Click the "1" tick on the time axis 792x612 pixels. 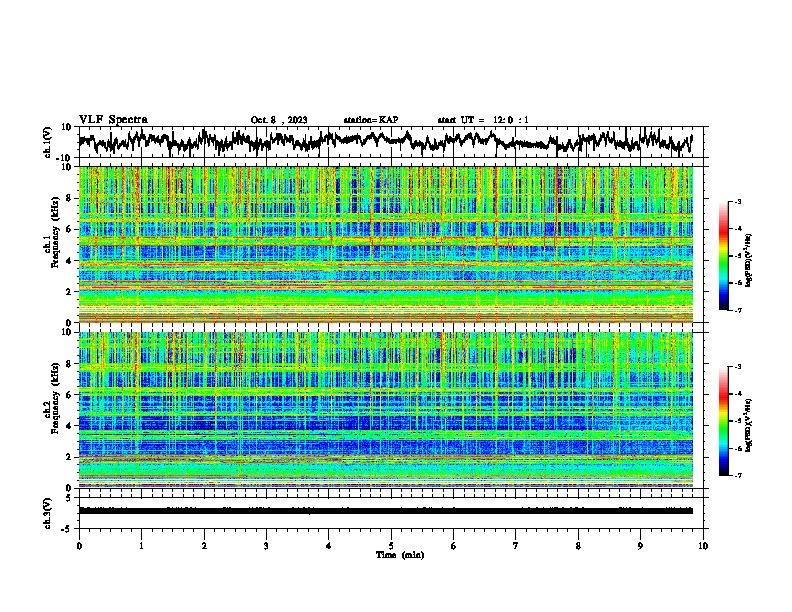point(141,546)
